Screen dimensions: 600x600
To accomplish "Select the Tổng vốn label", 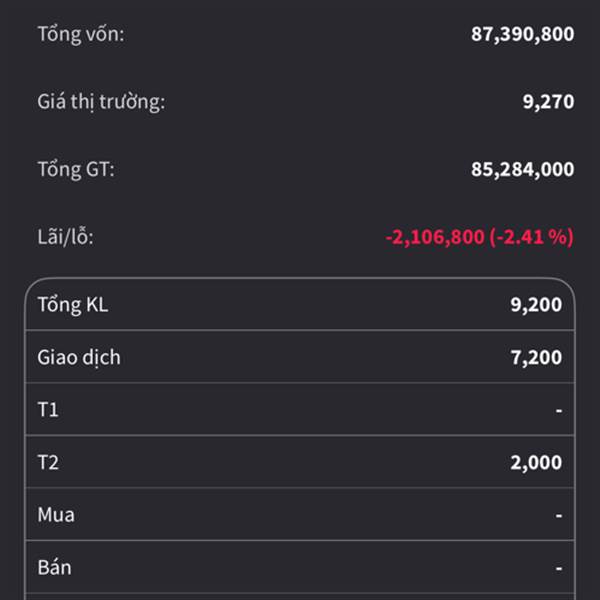I will [x=81, y=34].
